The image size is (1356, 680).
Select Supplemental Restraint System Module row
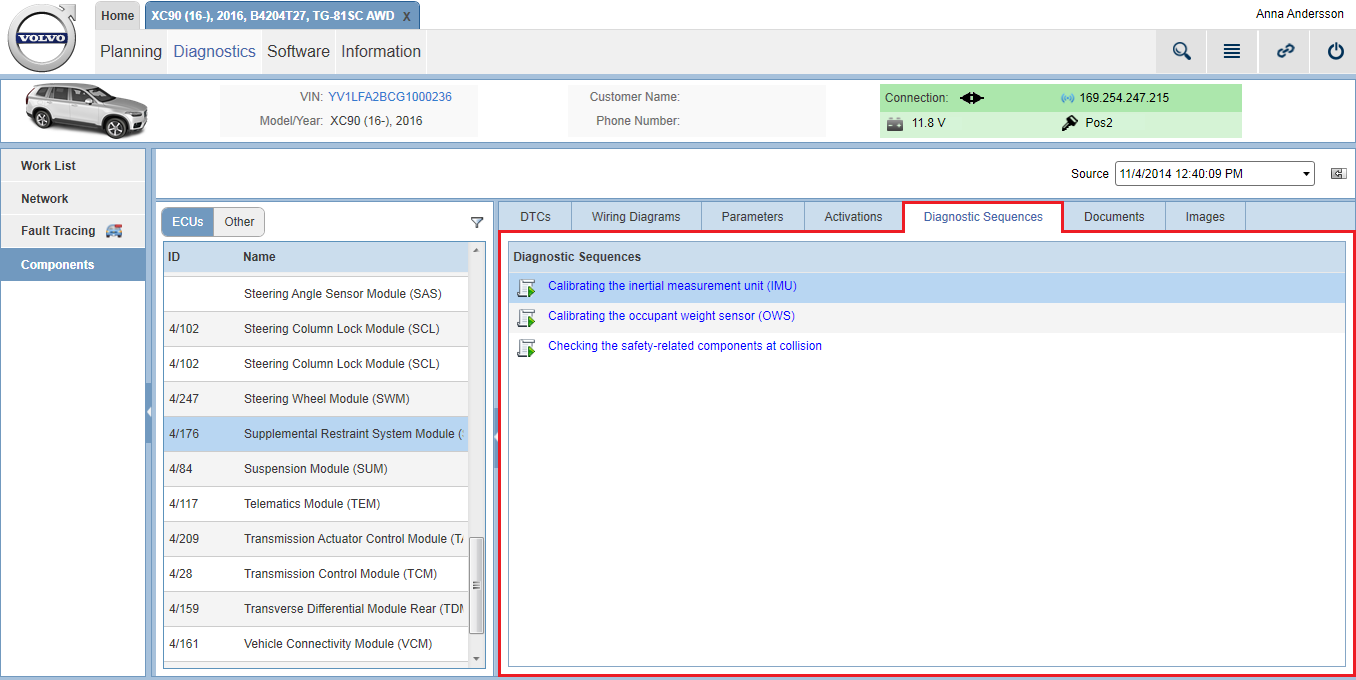coord(316,434)
